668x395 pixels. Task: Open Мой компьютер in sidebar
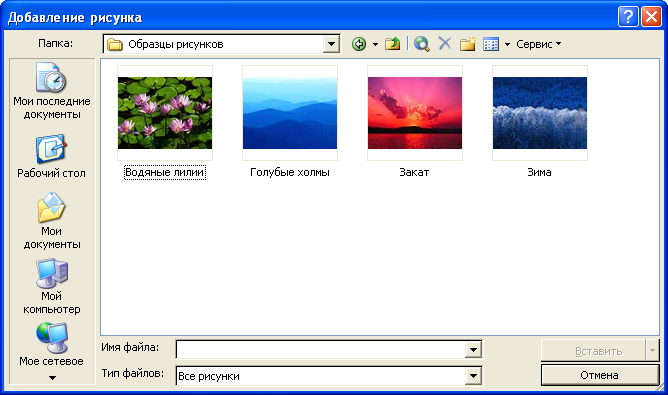52,286
